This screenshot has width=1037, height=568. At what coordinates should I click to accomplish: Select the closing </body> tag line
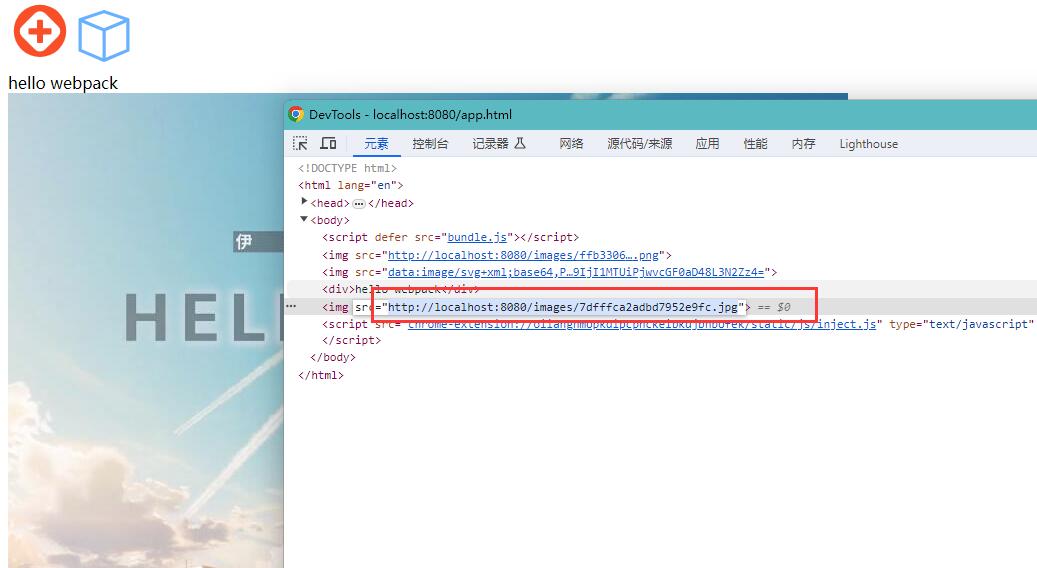click(x=333, y=357)
